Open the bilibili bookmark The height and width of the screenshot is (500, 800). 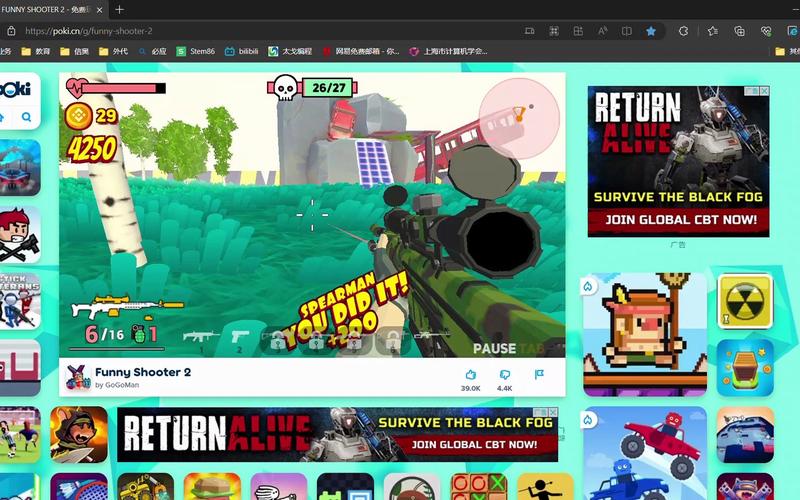click(242, 52)
